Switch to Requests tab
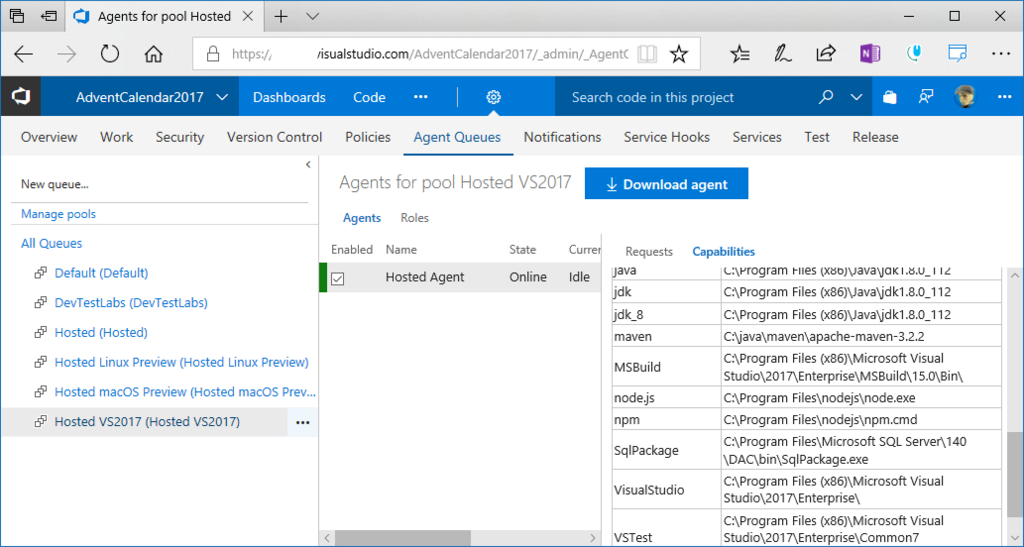The width and height of the screenshot is (1024, 547). (x=648, y=251)
